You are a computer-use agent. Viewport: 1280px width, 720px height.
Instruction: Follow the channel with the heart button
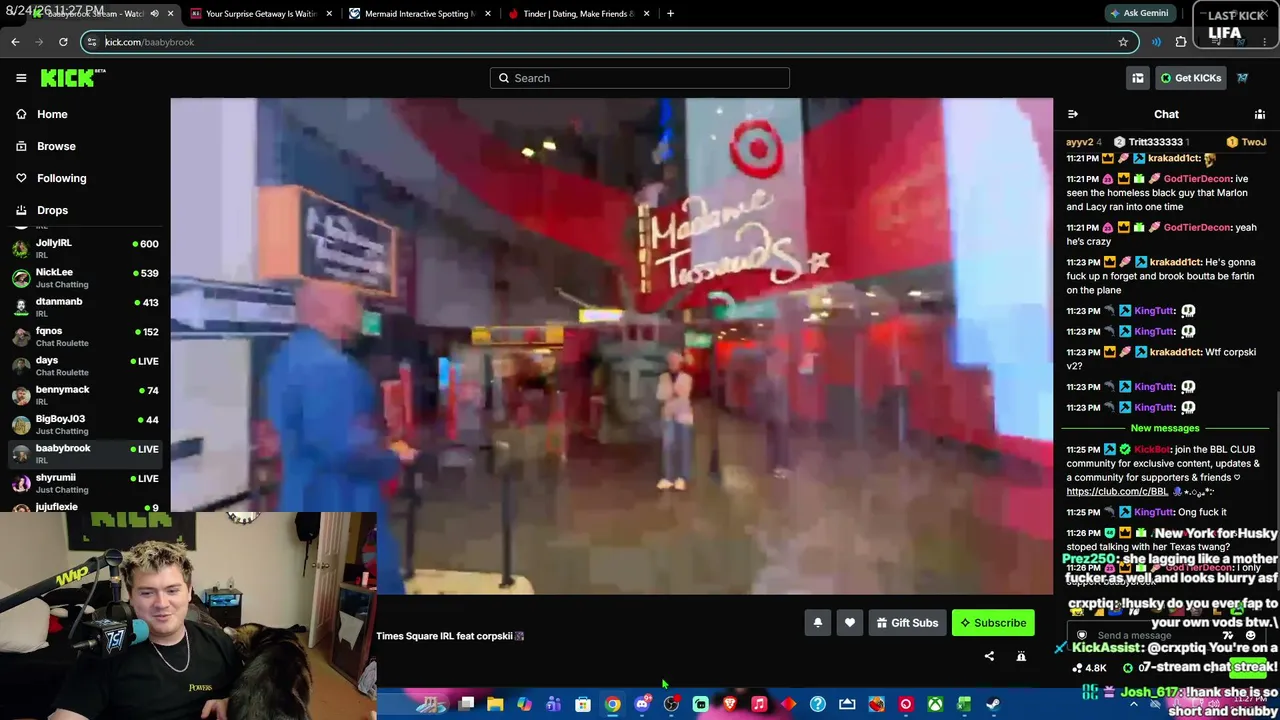pos(850,623)
